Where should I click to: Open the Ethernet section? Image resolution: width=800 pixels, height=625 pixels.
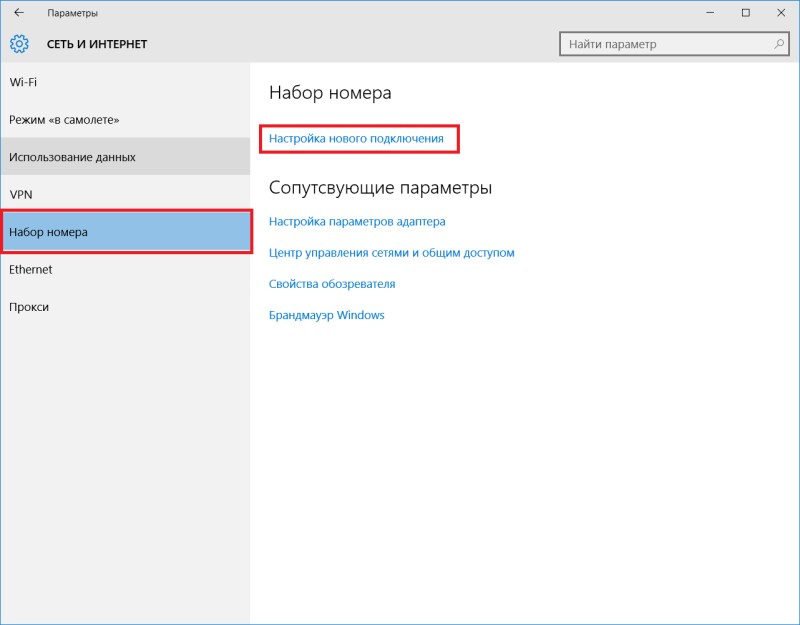[x=126, y=269]
